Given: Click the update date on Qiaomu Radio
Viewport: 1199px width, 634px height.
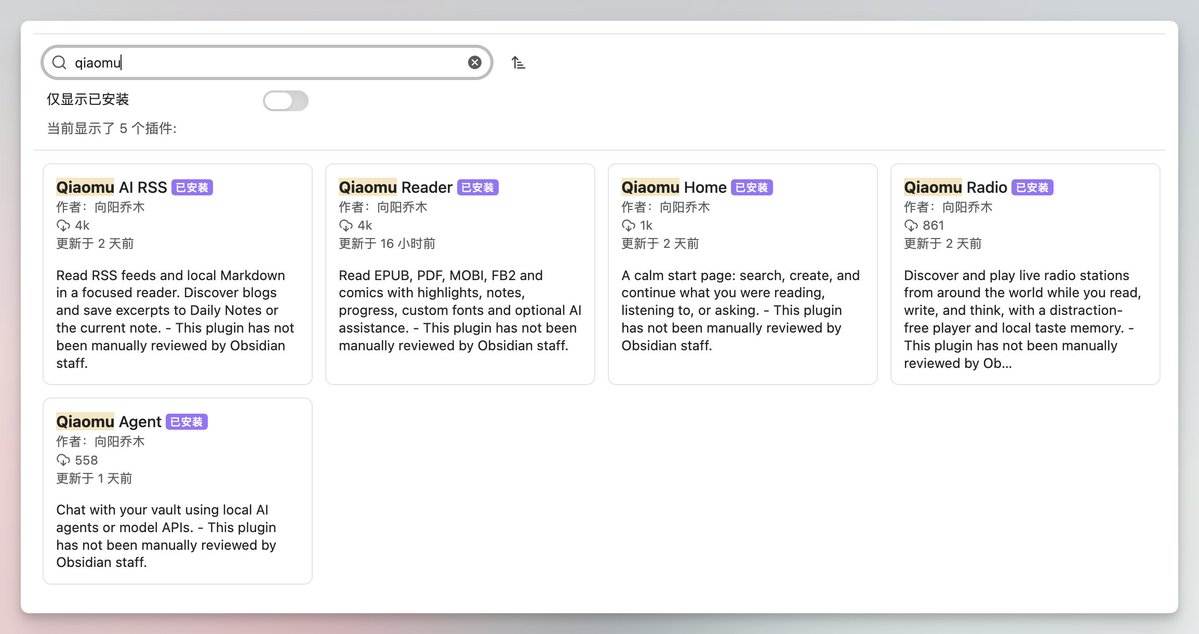Looking at the screenshot, I should tap(943, 244).
